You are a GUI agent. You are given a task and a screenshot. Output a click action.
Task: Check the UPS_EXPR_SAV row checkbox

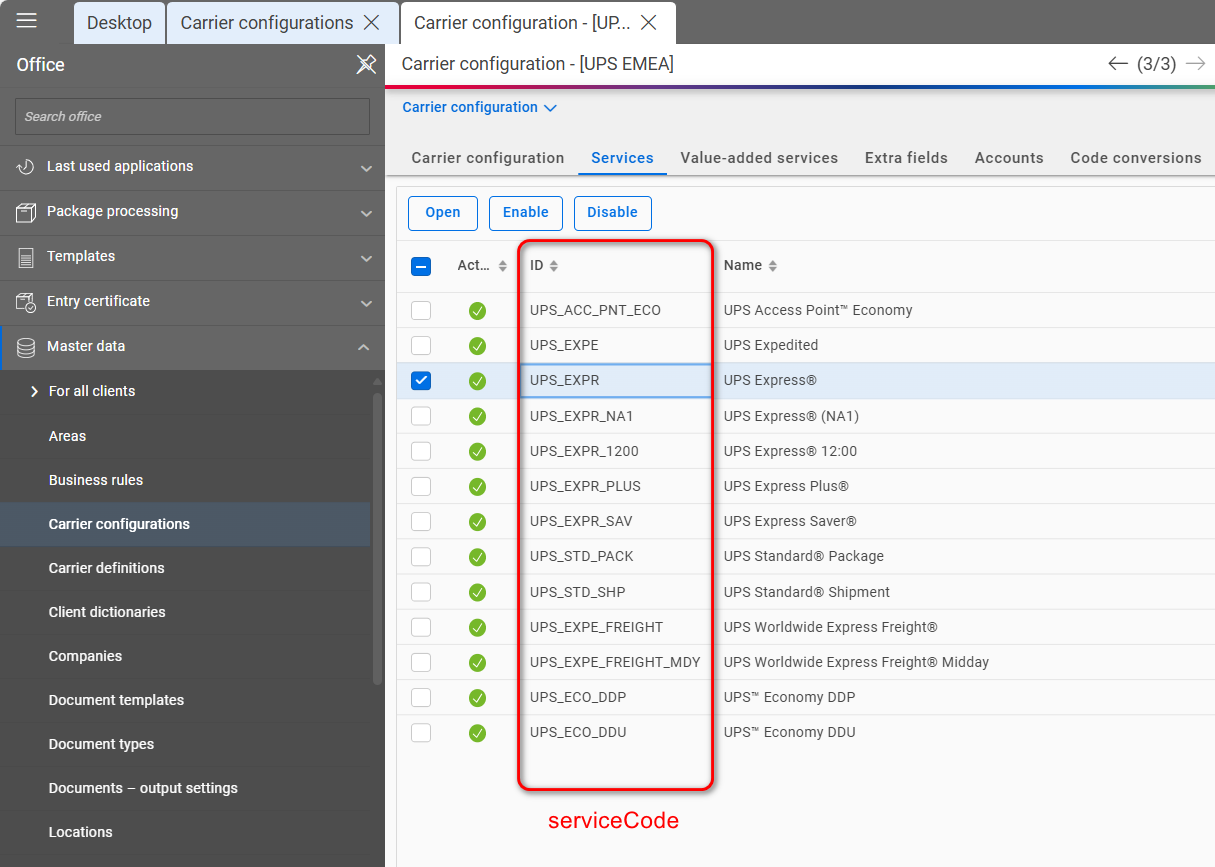pos(421,521)
